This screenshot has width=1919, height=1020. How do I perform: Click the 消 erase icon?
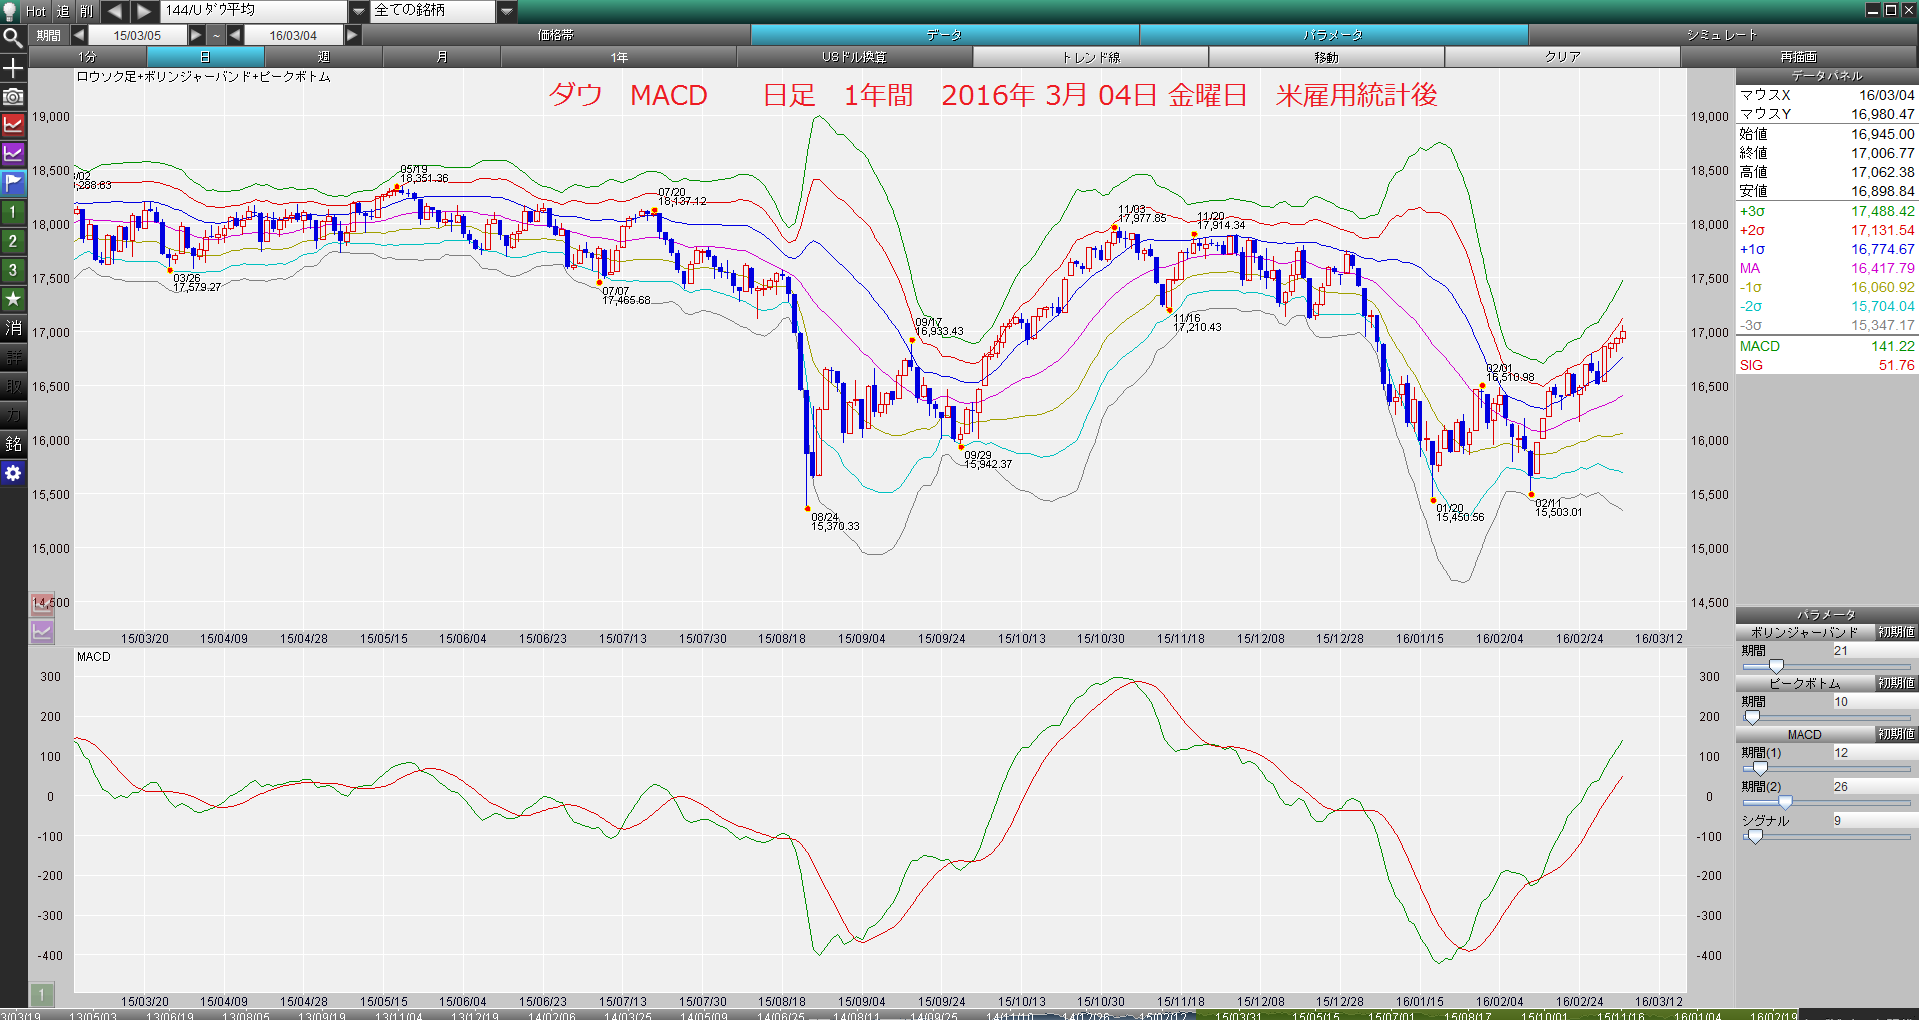pyautogui.click(x=13, y=328)
